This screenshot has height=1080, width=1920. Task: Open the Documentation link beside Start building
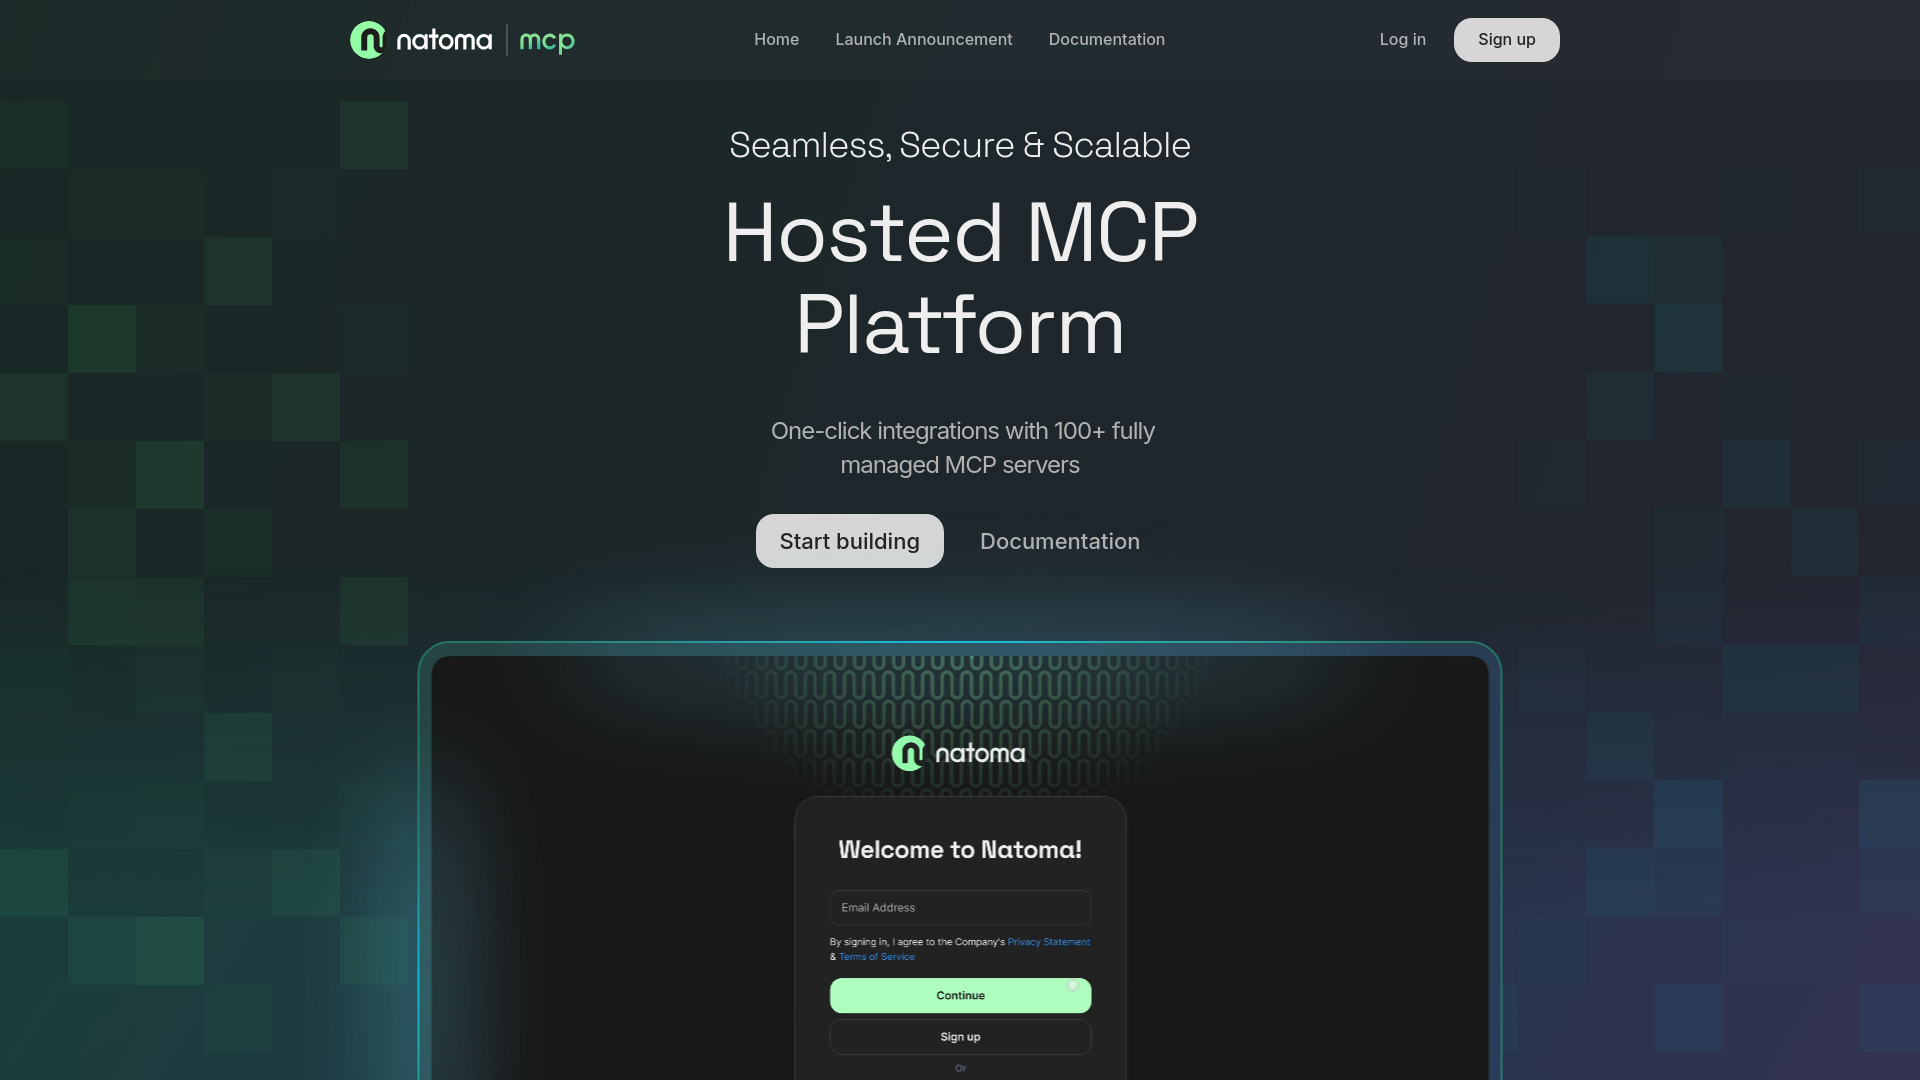point(1059,541)
